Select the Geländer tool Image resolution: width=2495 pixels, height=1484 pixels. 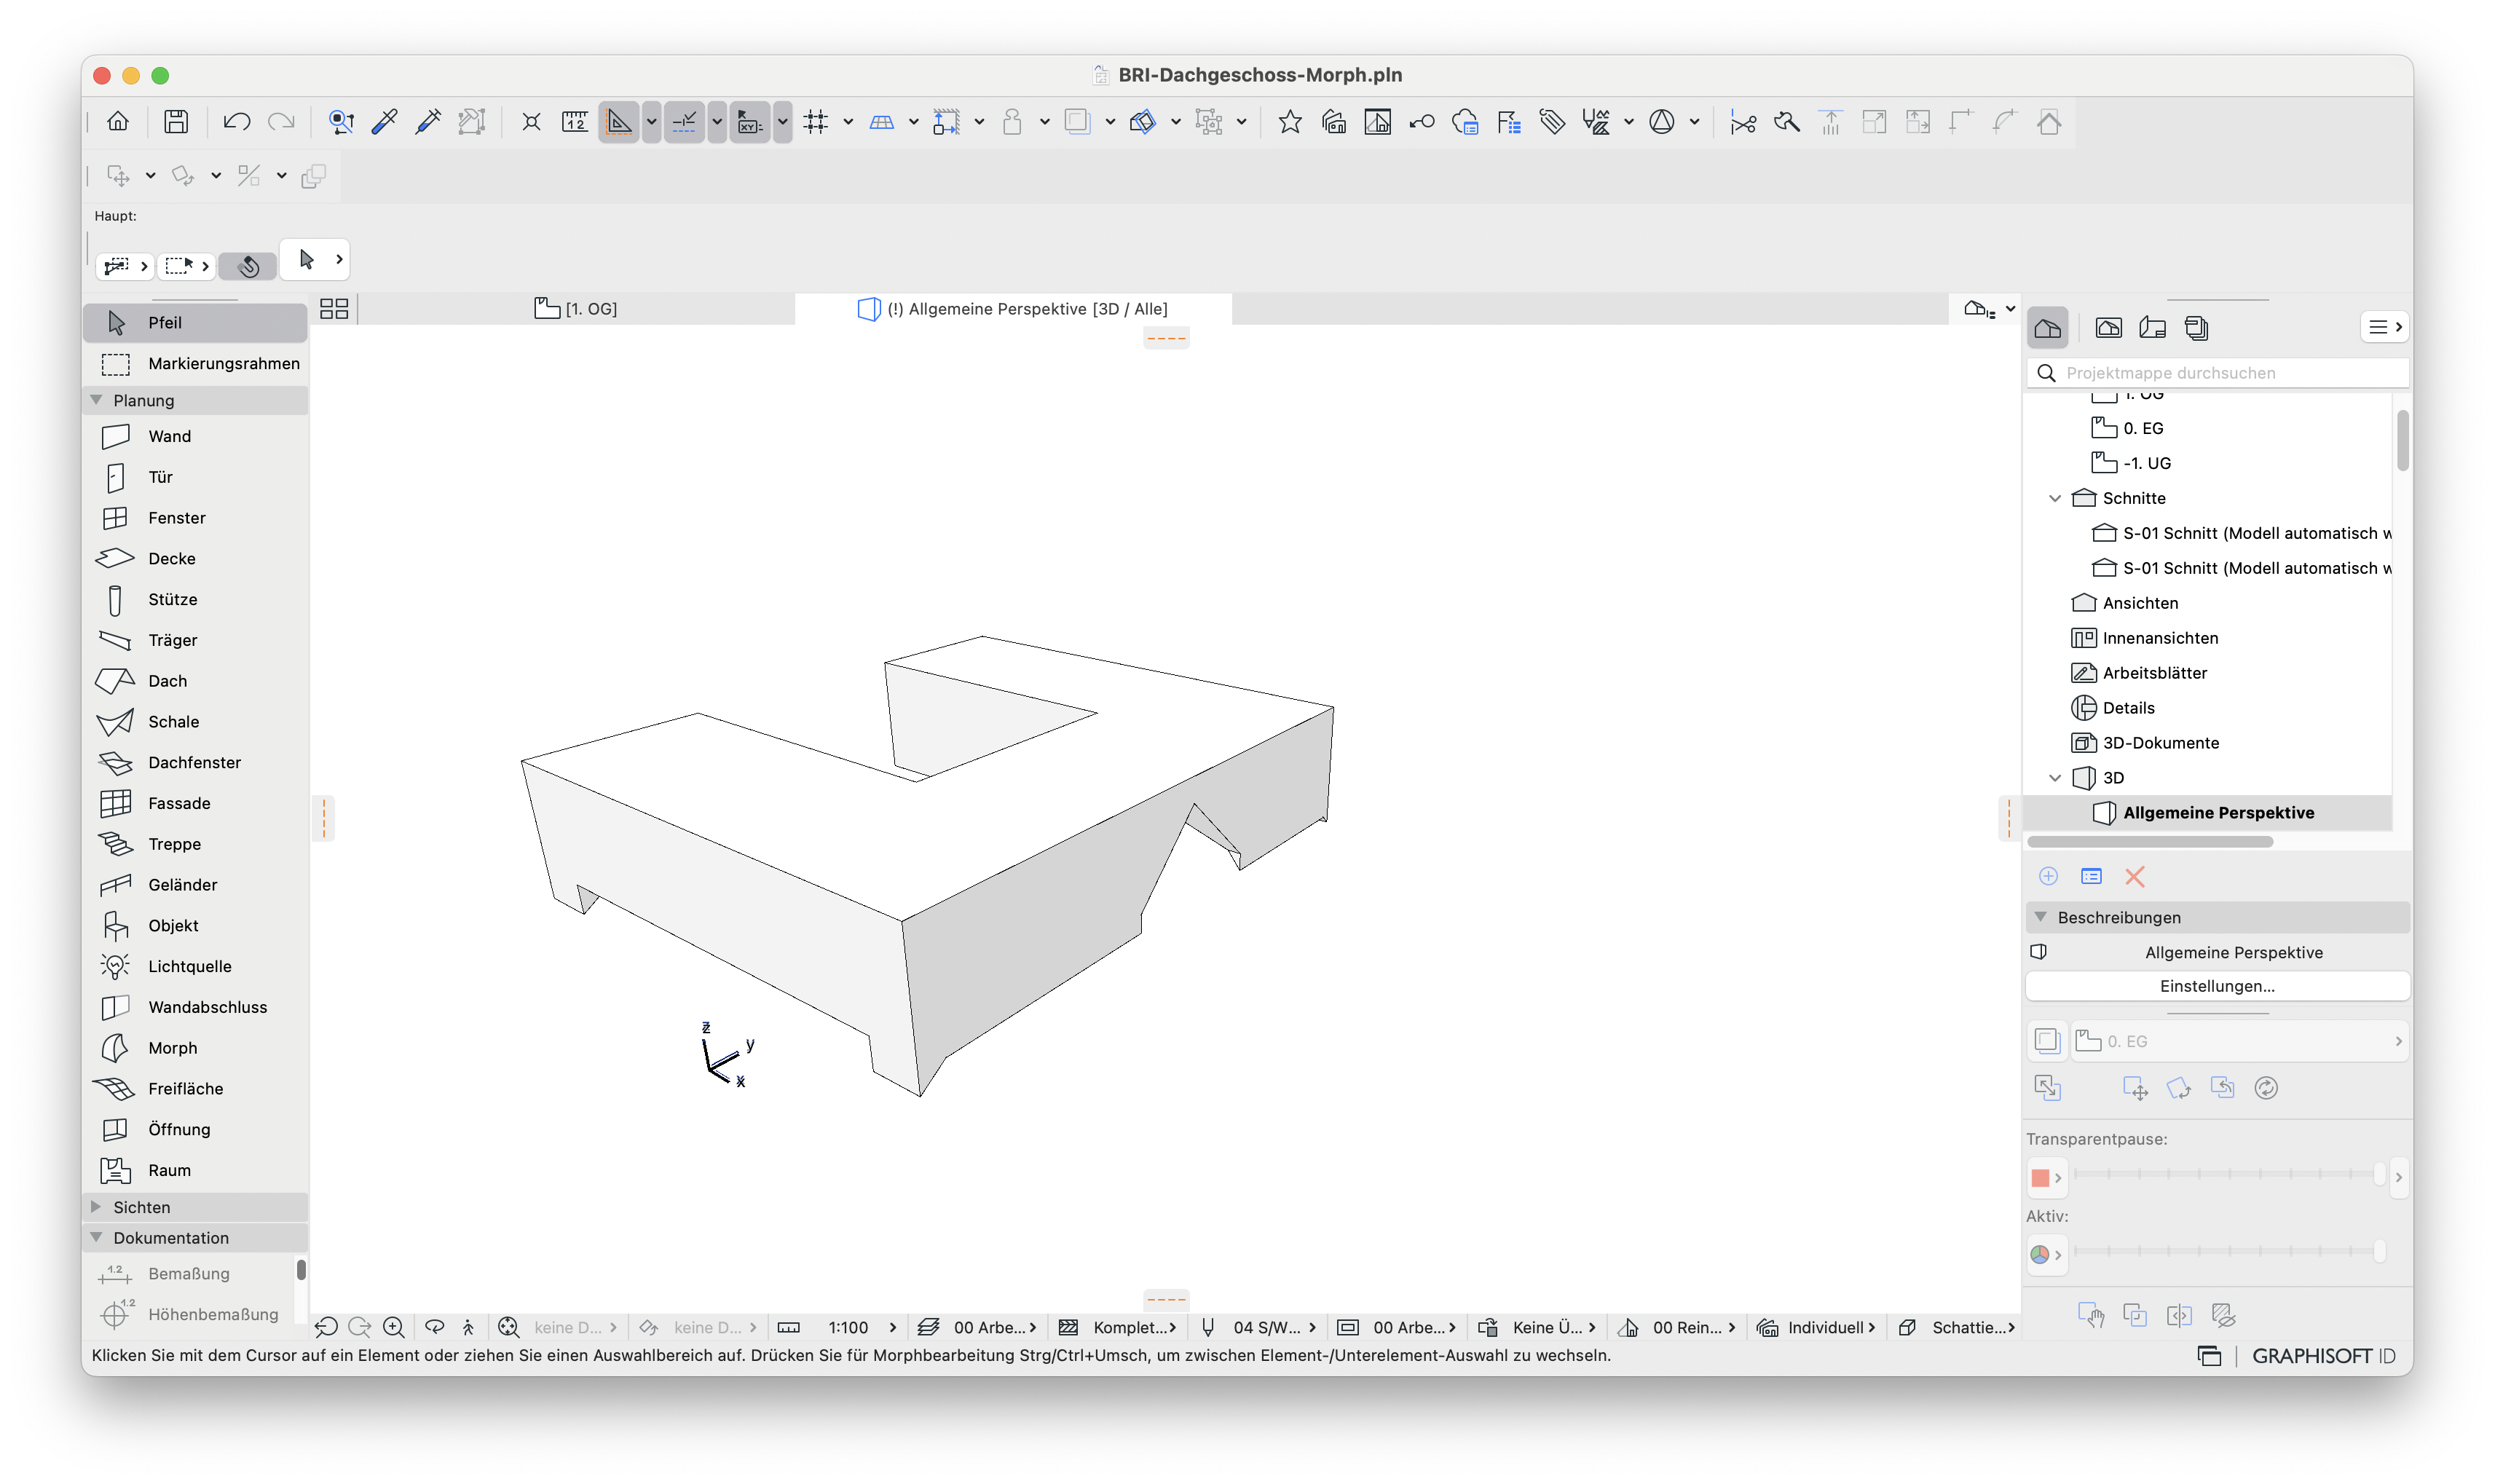click(195, 886)
